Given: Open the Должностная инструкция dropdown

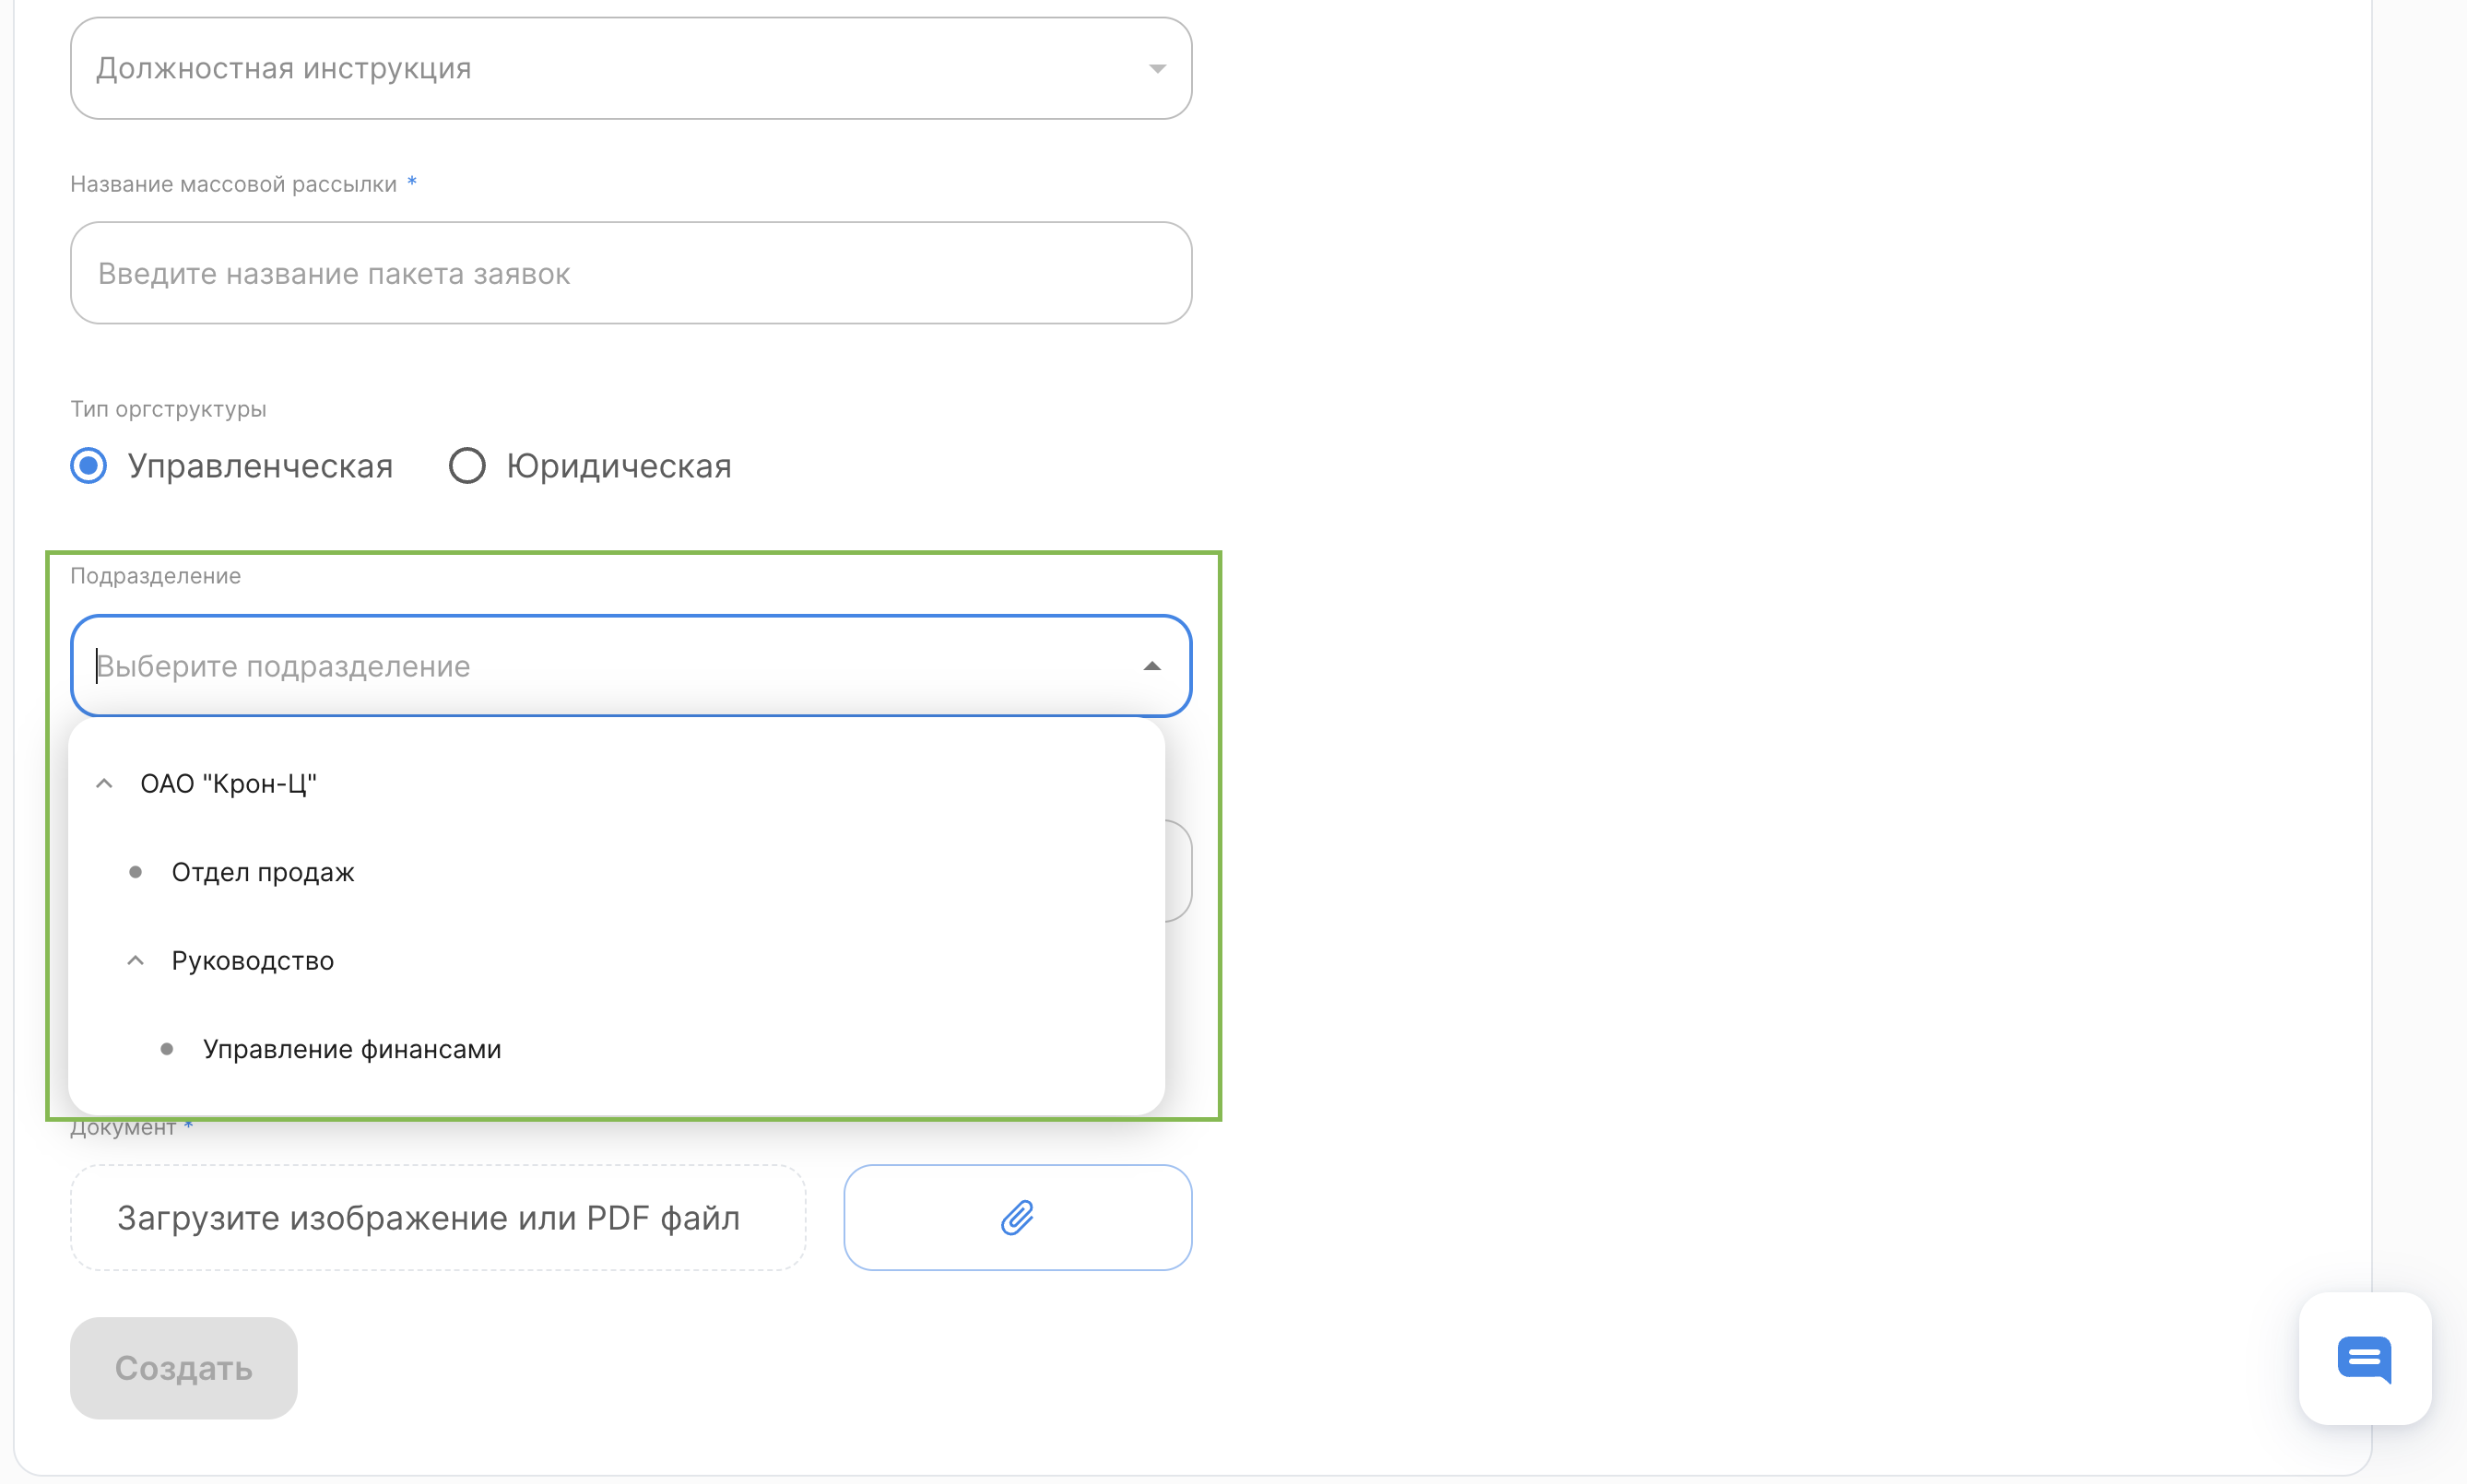Looking at the screenshot, I should pyautogui.click(x=631, y=68).
